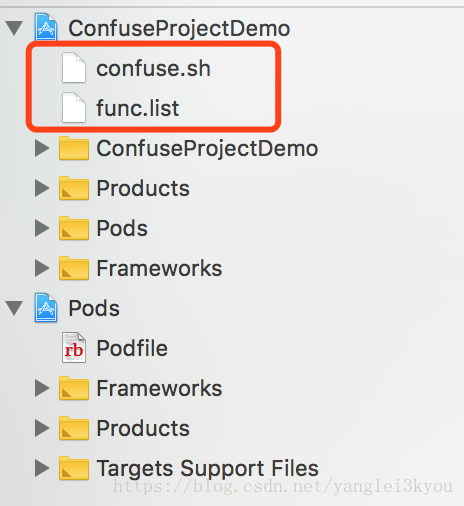This screenshot has height=506, width=464.
Task: Expand the Targets Support Files group
Action: (42, 468)
